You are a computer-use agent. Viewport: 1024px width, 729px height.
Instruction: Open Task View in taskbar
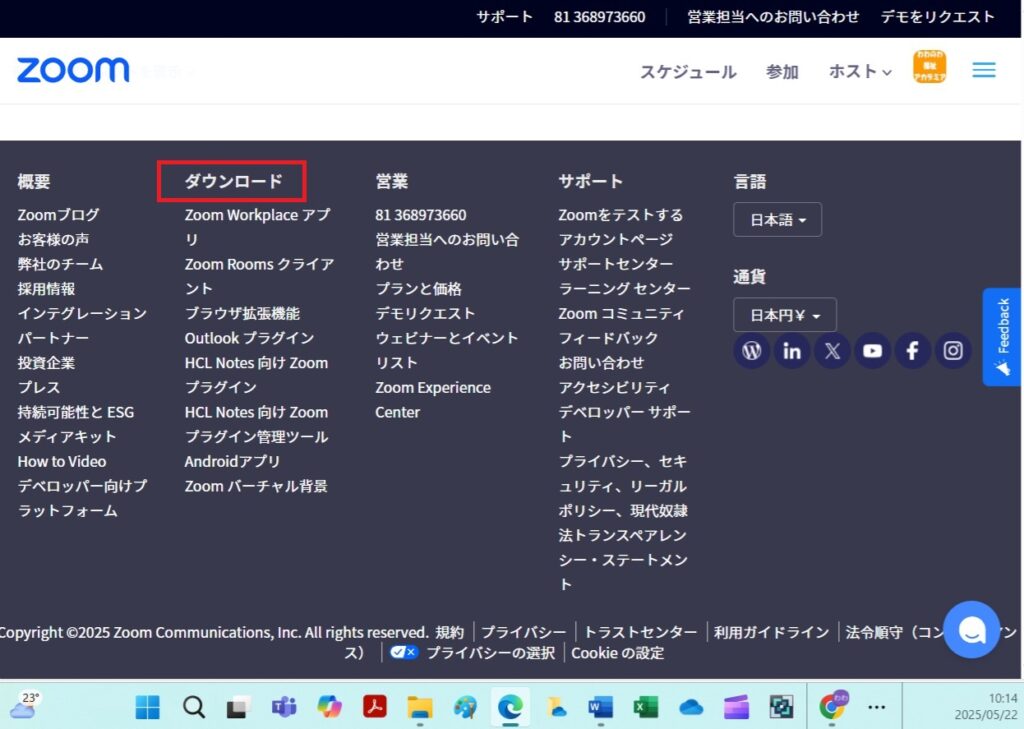(x=238, y=707)
